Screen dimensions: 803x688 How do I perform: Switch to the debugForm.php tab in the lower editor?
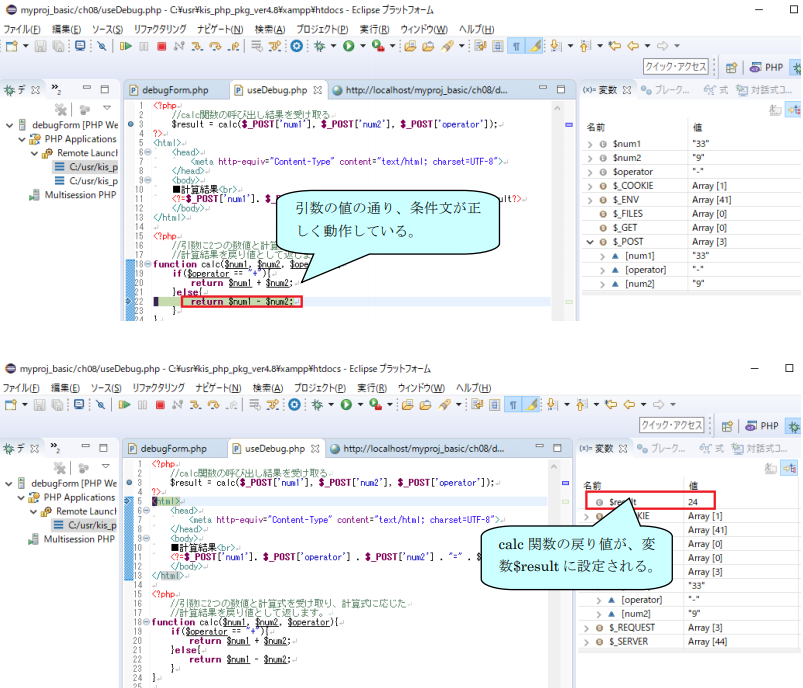tap(172, 449)
